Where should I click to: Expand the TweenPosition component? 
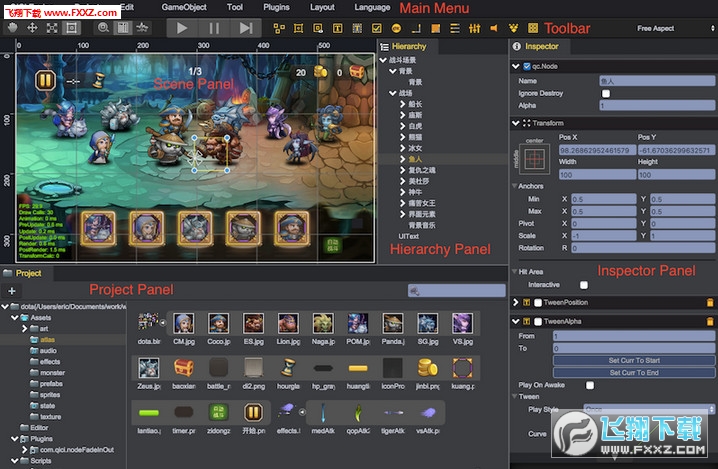pyautogui.click(x=516, y=302)
